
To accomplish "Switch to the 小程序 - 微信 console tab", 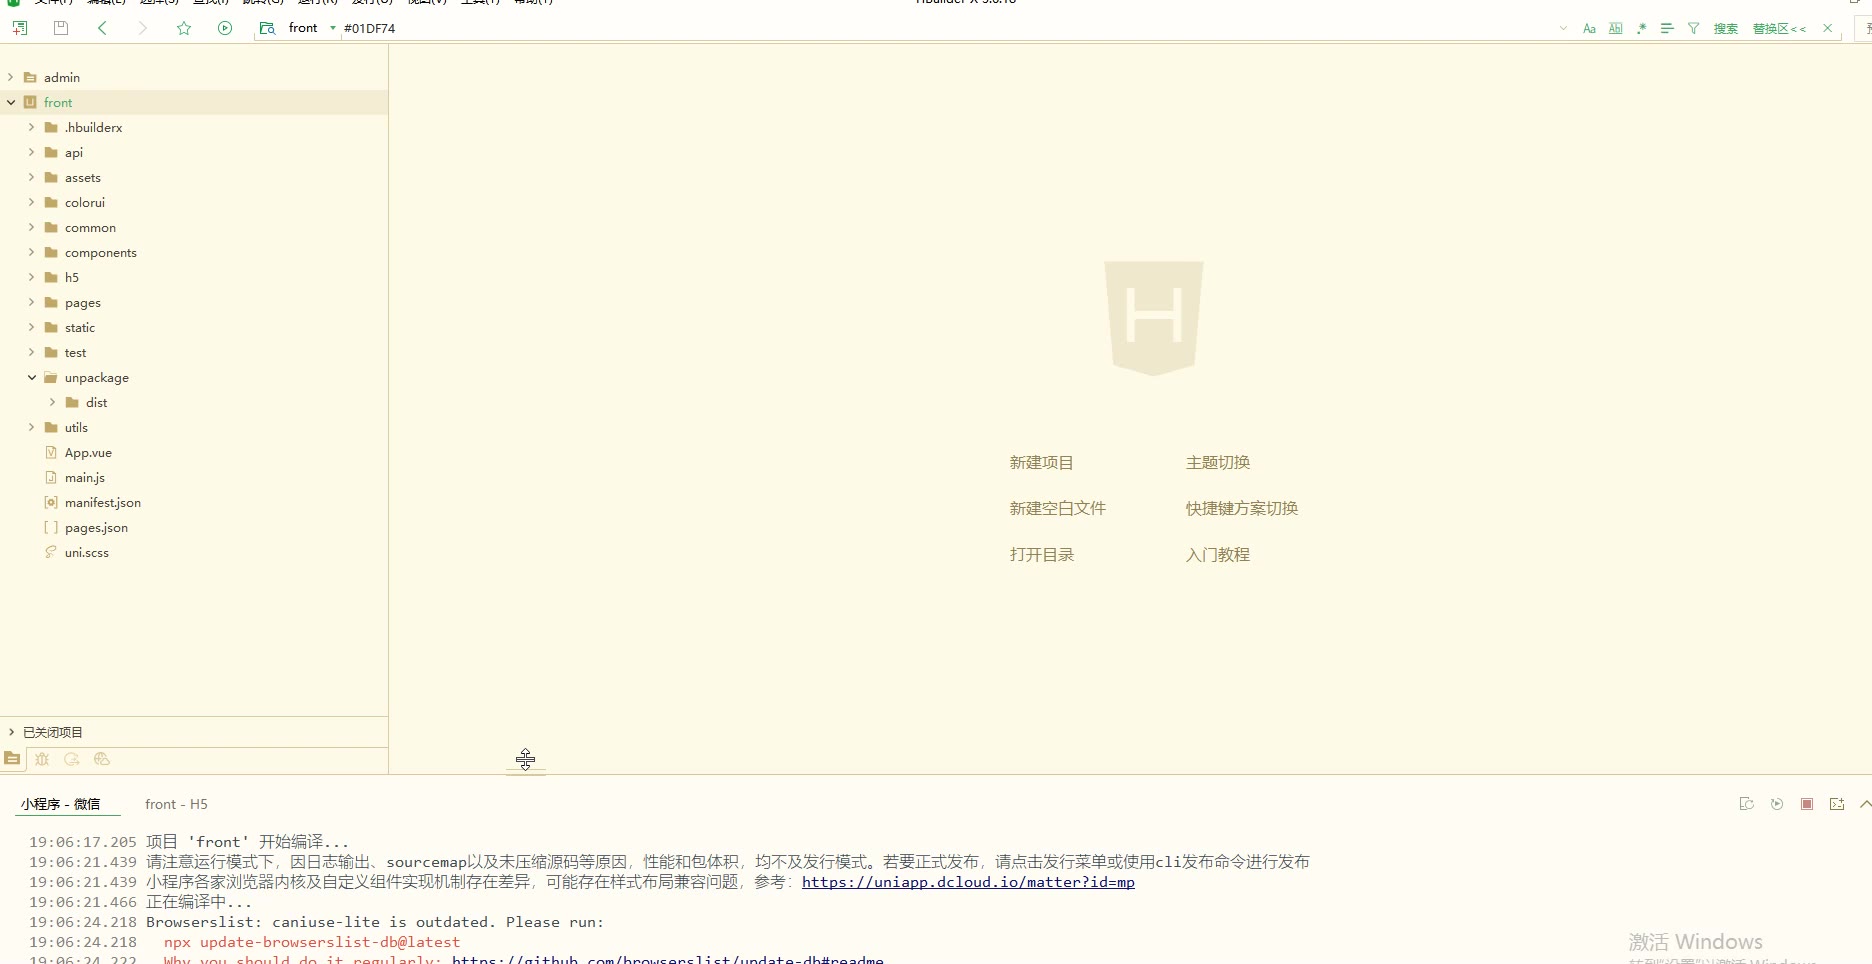I will click(x=61, y=804).
